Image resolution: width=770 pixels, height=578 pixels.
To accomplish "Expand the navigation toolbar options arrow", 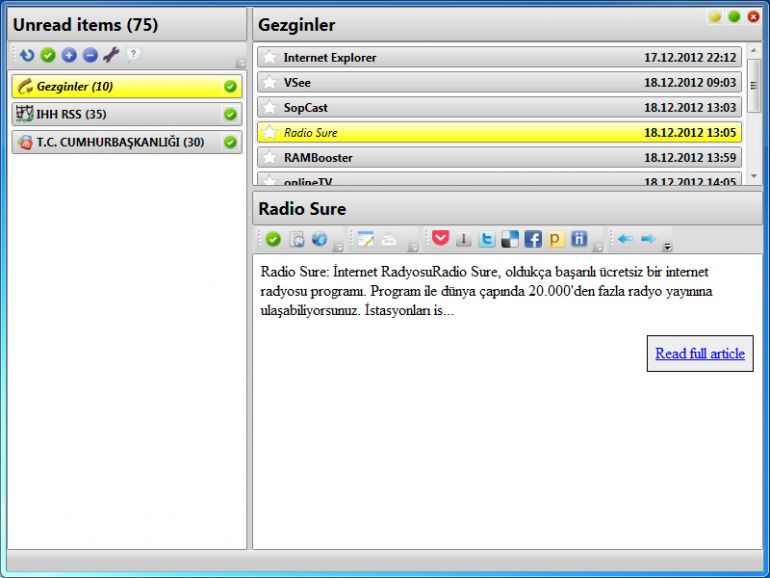I will [667, 246].
